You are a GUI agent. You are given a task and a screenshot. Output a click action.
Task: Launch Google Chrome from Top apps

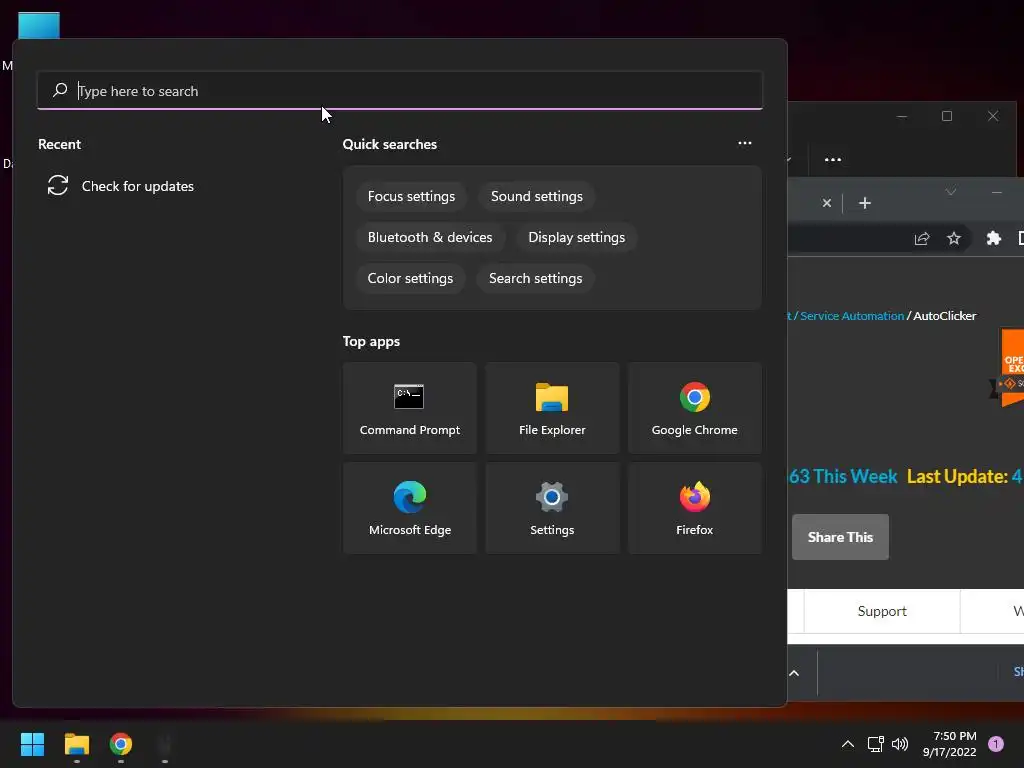pyautogui.click(x=694, y=408)
